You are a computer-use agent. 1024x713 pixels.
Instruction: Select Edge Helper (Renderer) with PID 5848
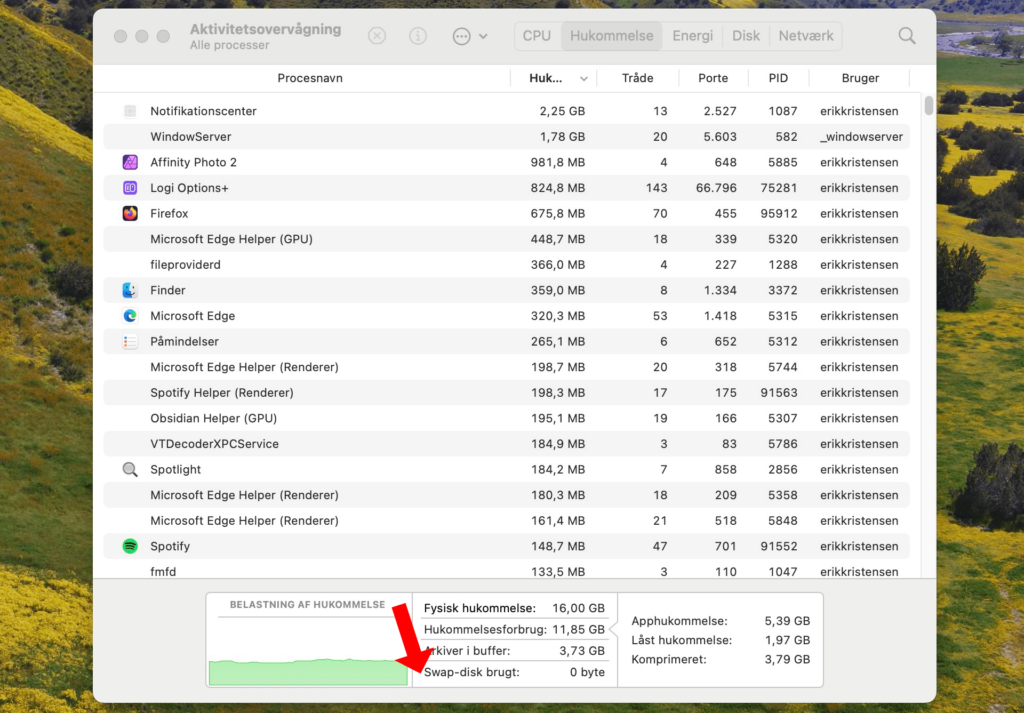point(506,520)
